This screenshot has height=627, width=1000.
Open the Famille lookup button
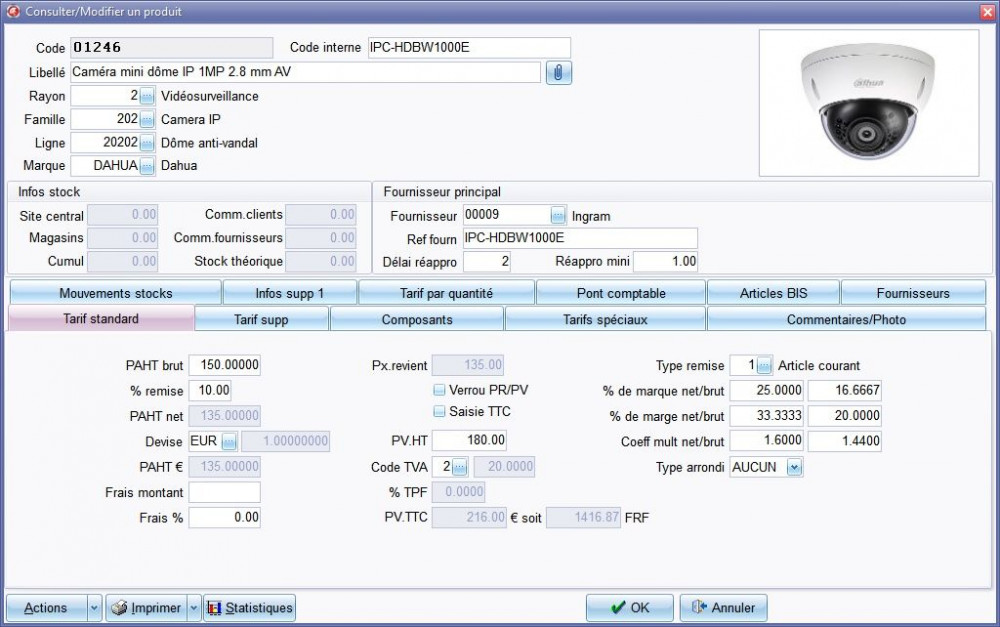point(147,119)
